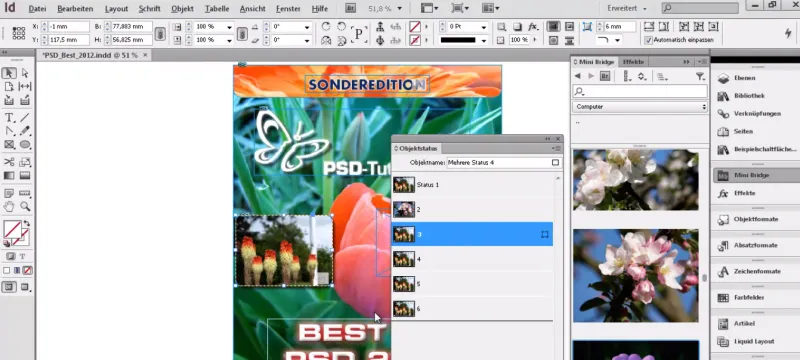Image resolution: width=800 pixels, height=360 pixels.
Task: Open the Fenster menu
Action: [x=288, y=9]
